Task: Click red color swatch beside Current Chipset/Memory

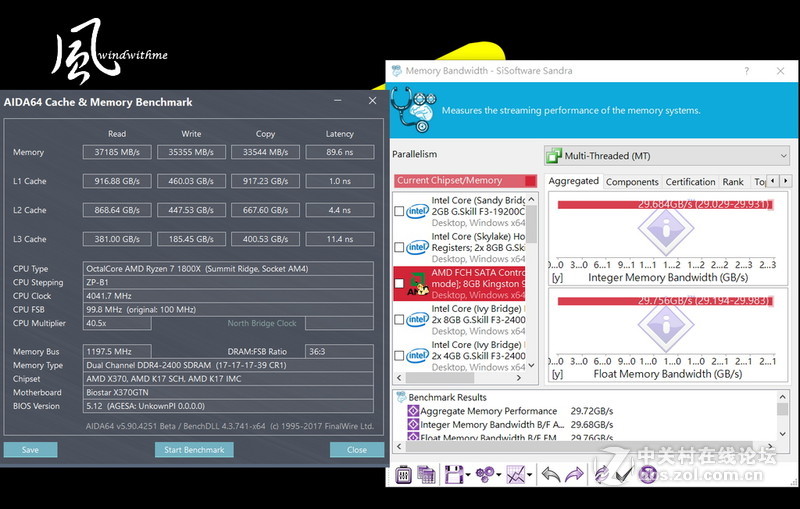Action: tap(531, 181)
